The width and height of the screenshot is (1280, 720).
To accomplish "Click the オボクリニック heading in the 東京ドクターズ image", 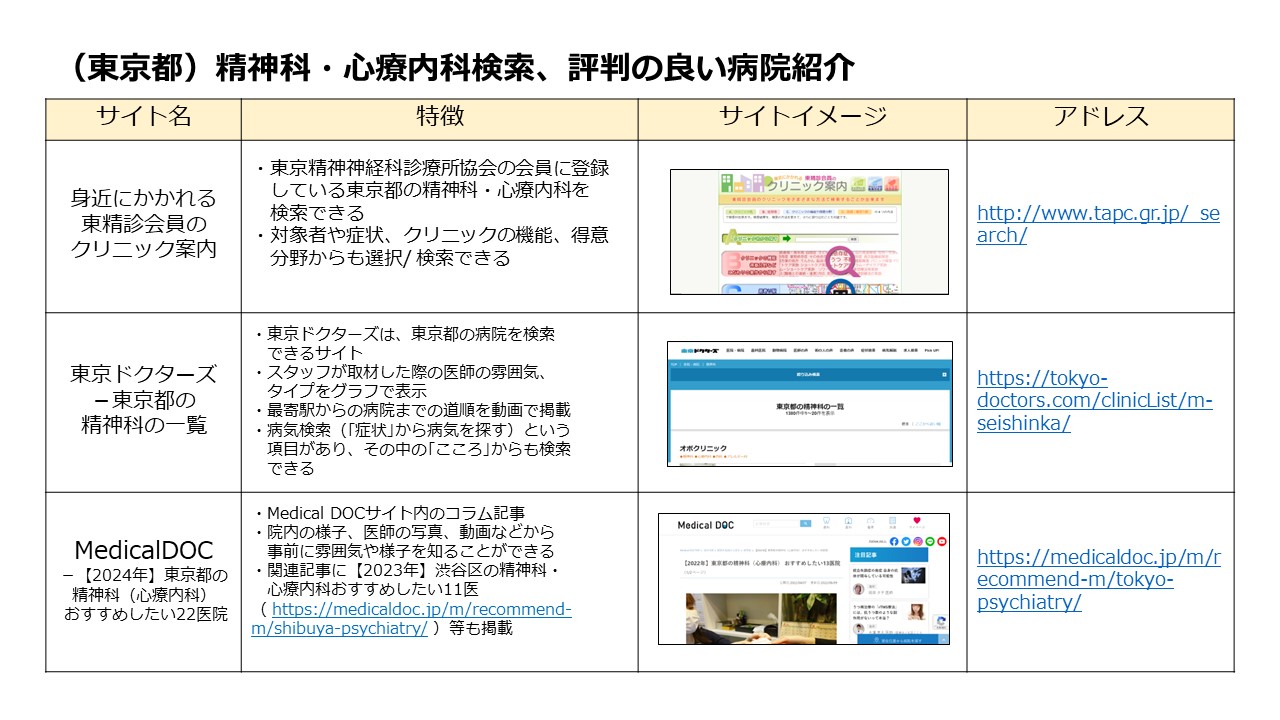I will (703, 449).
